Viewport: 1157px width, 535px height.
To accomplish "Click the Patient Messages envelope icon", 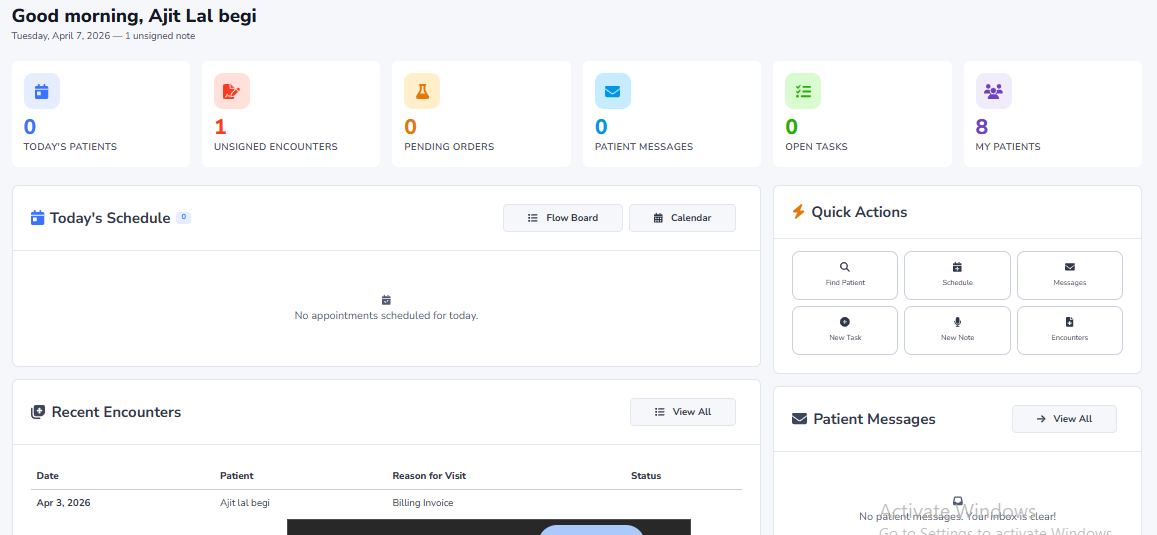I will tap(613, 91).
